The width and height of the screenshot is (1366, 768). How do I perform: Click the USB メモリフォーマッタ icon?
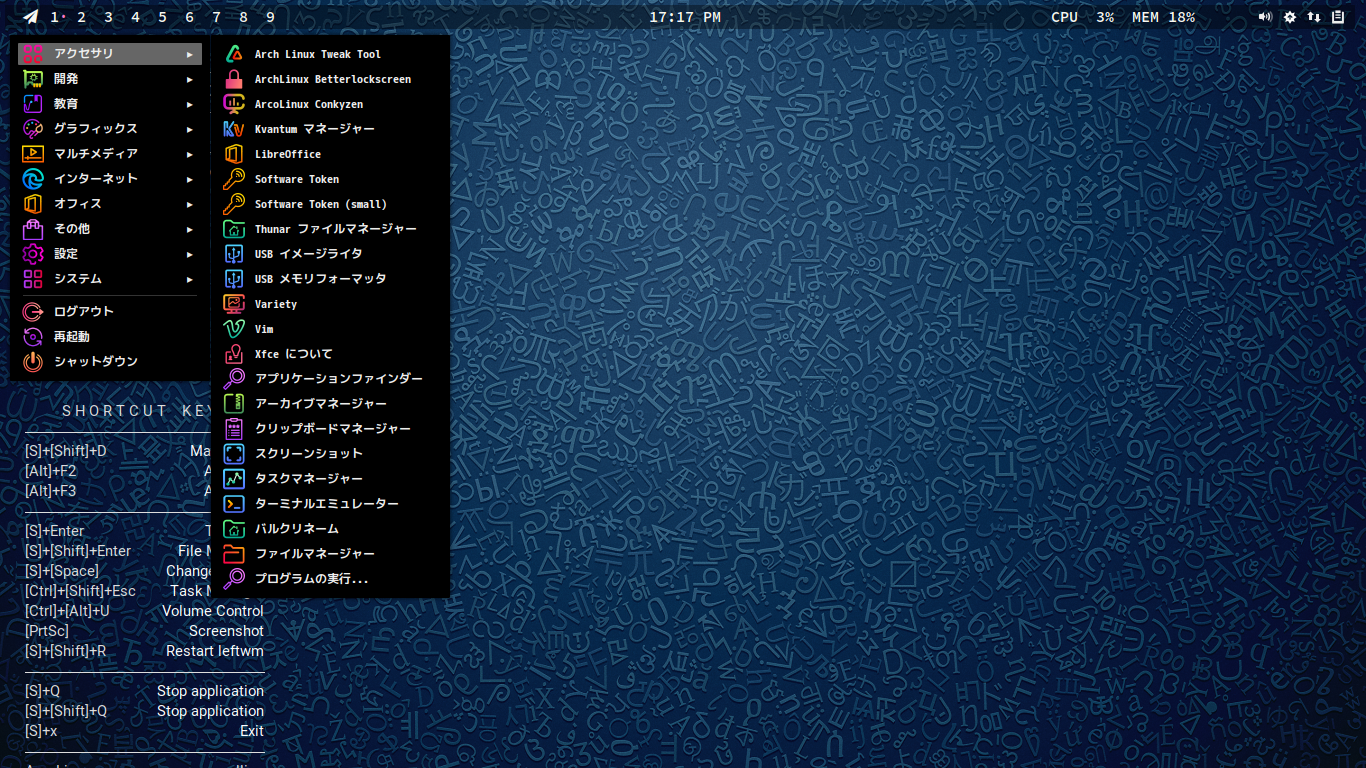pyautogui.click(x=234, y=279)
